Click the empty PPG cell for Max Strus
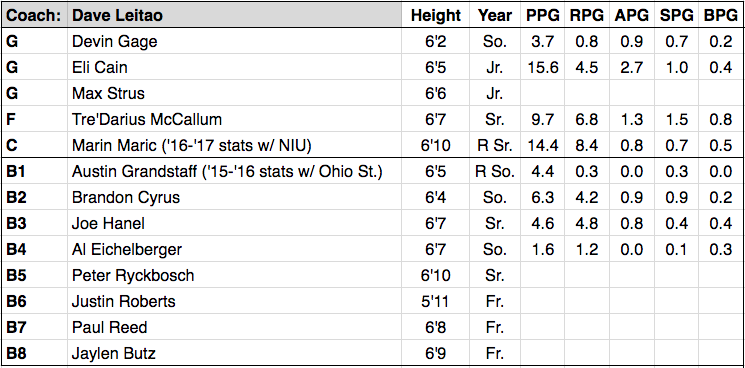The width and height of the screenshot is (745, 368). (x=543, y=93)
